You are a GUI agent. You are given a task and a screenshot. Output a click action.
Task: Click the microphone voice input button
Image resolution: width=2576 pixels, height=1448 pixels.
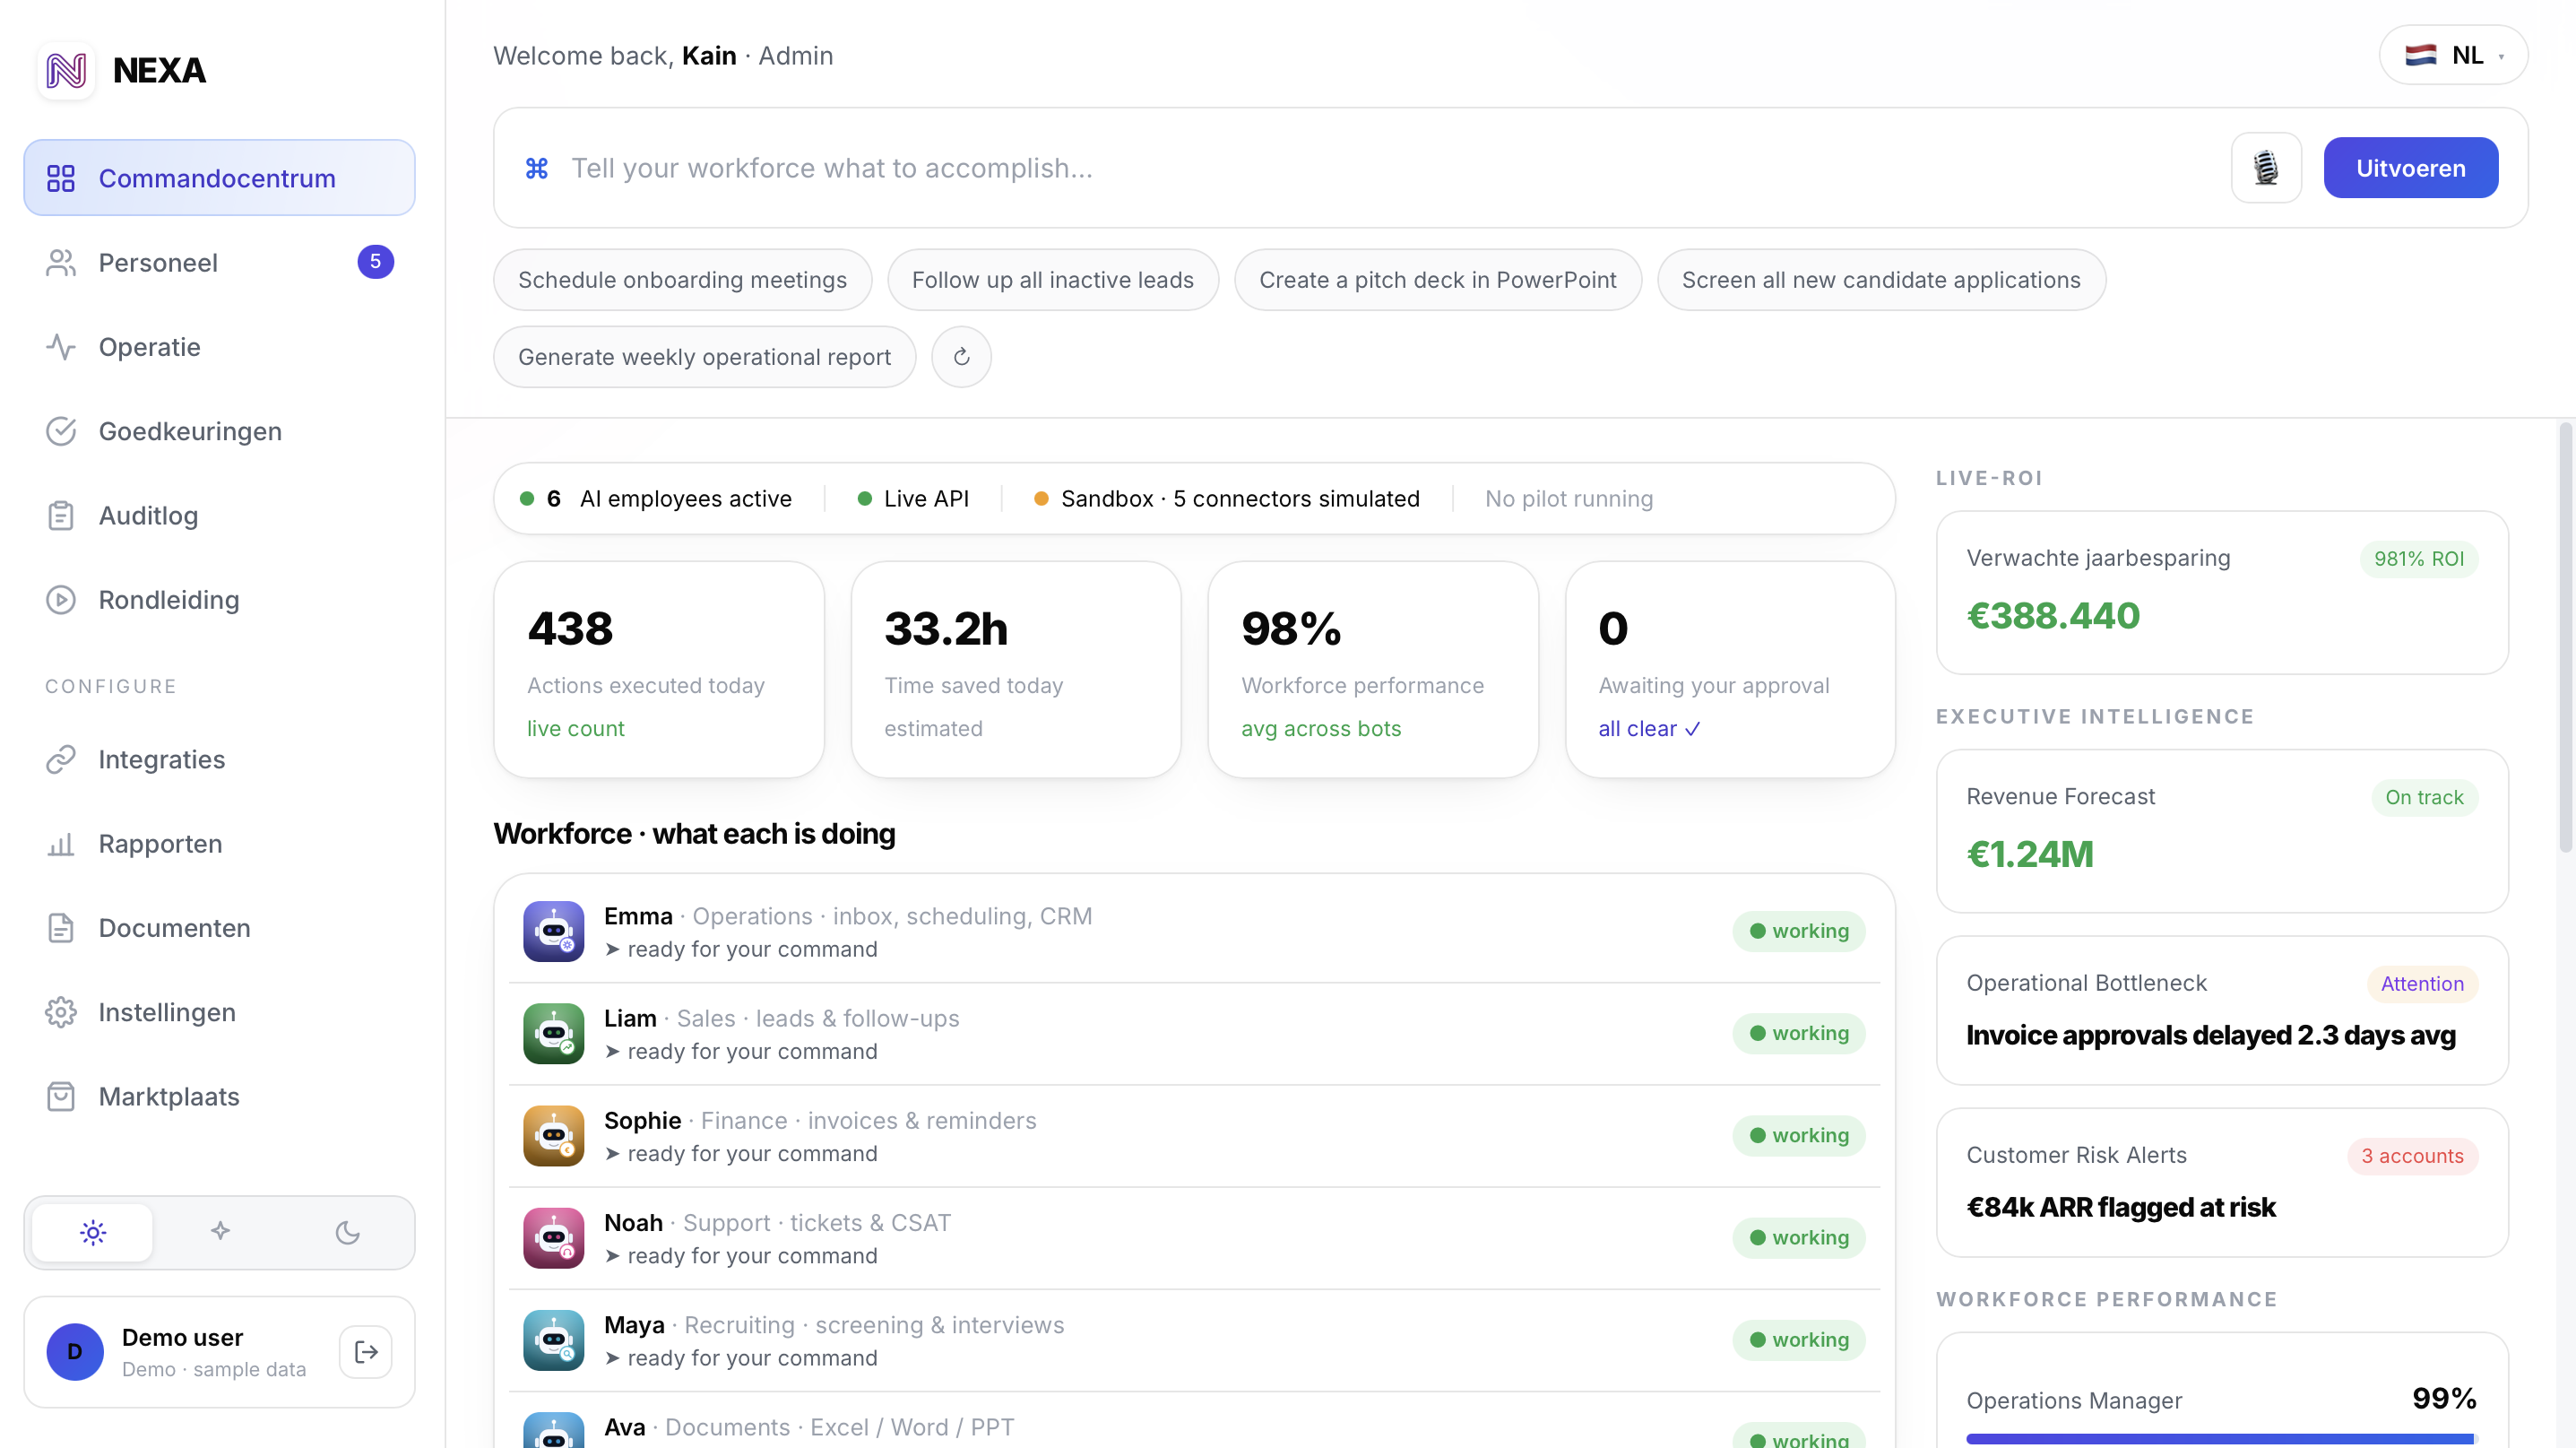click(2266, 168)
